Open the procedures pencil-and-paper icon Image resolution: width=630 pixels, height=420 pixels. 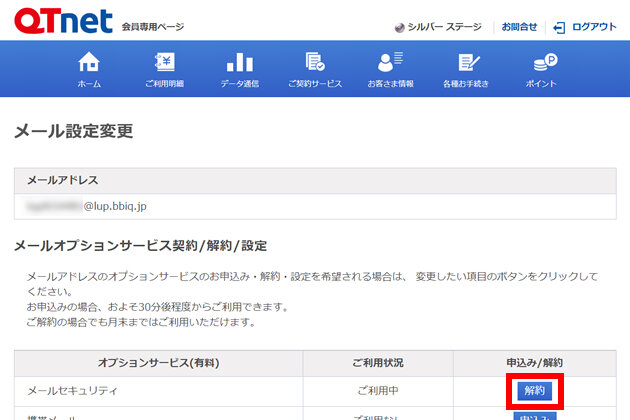pos(466,62)
